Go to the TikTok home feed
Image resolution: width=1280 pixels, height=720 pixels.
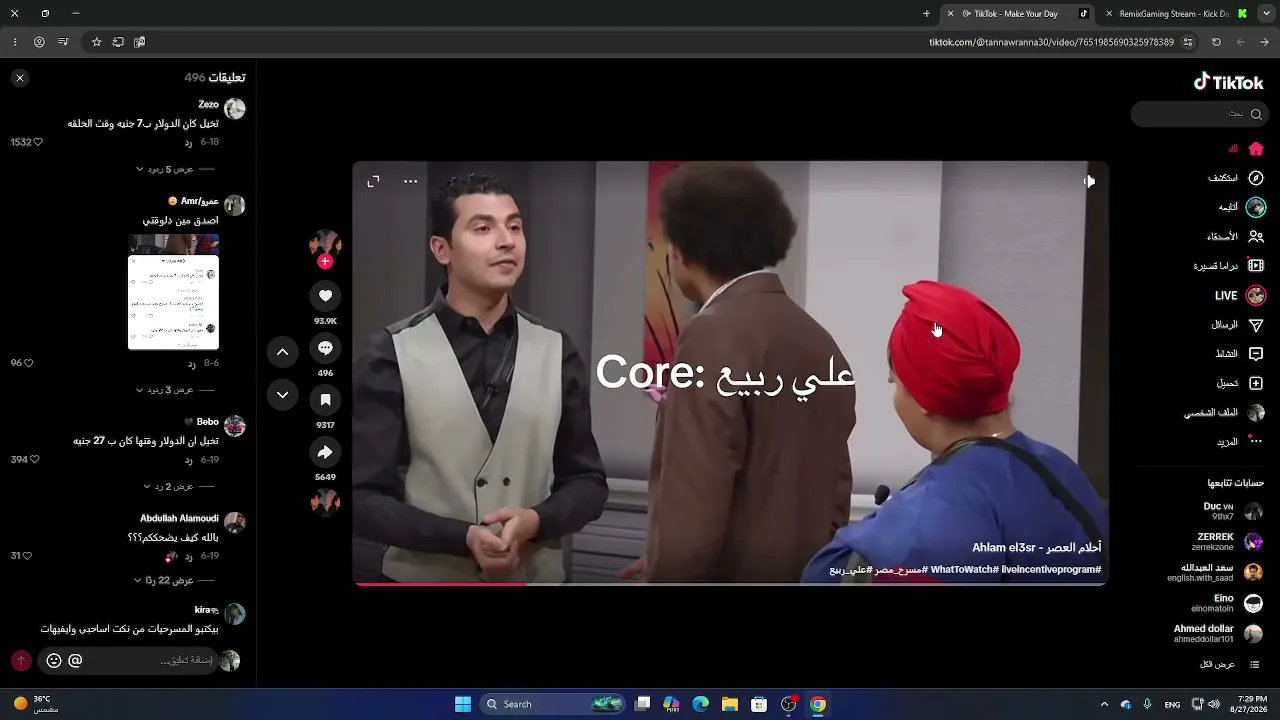click(x=1256, y=149)
